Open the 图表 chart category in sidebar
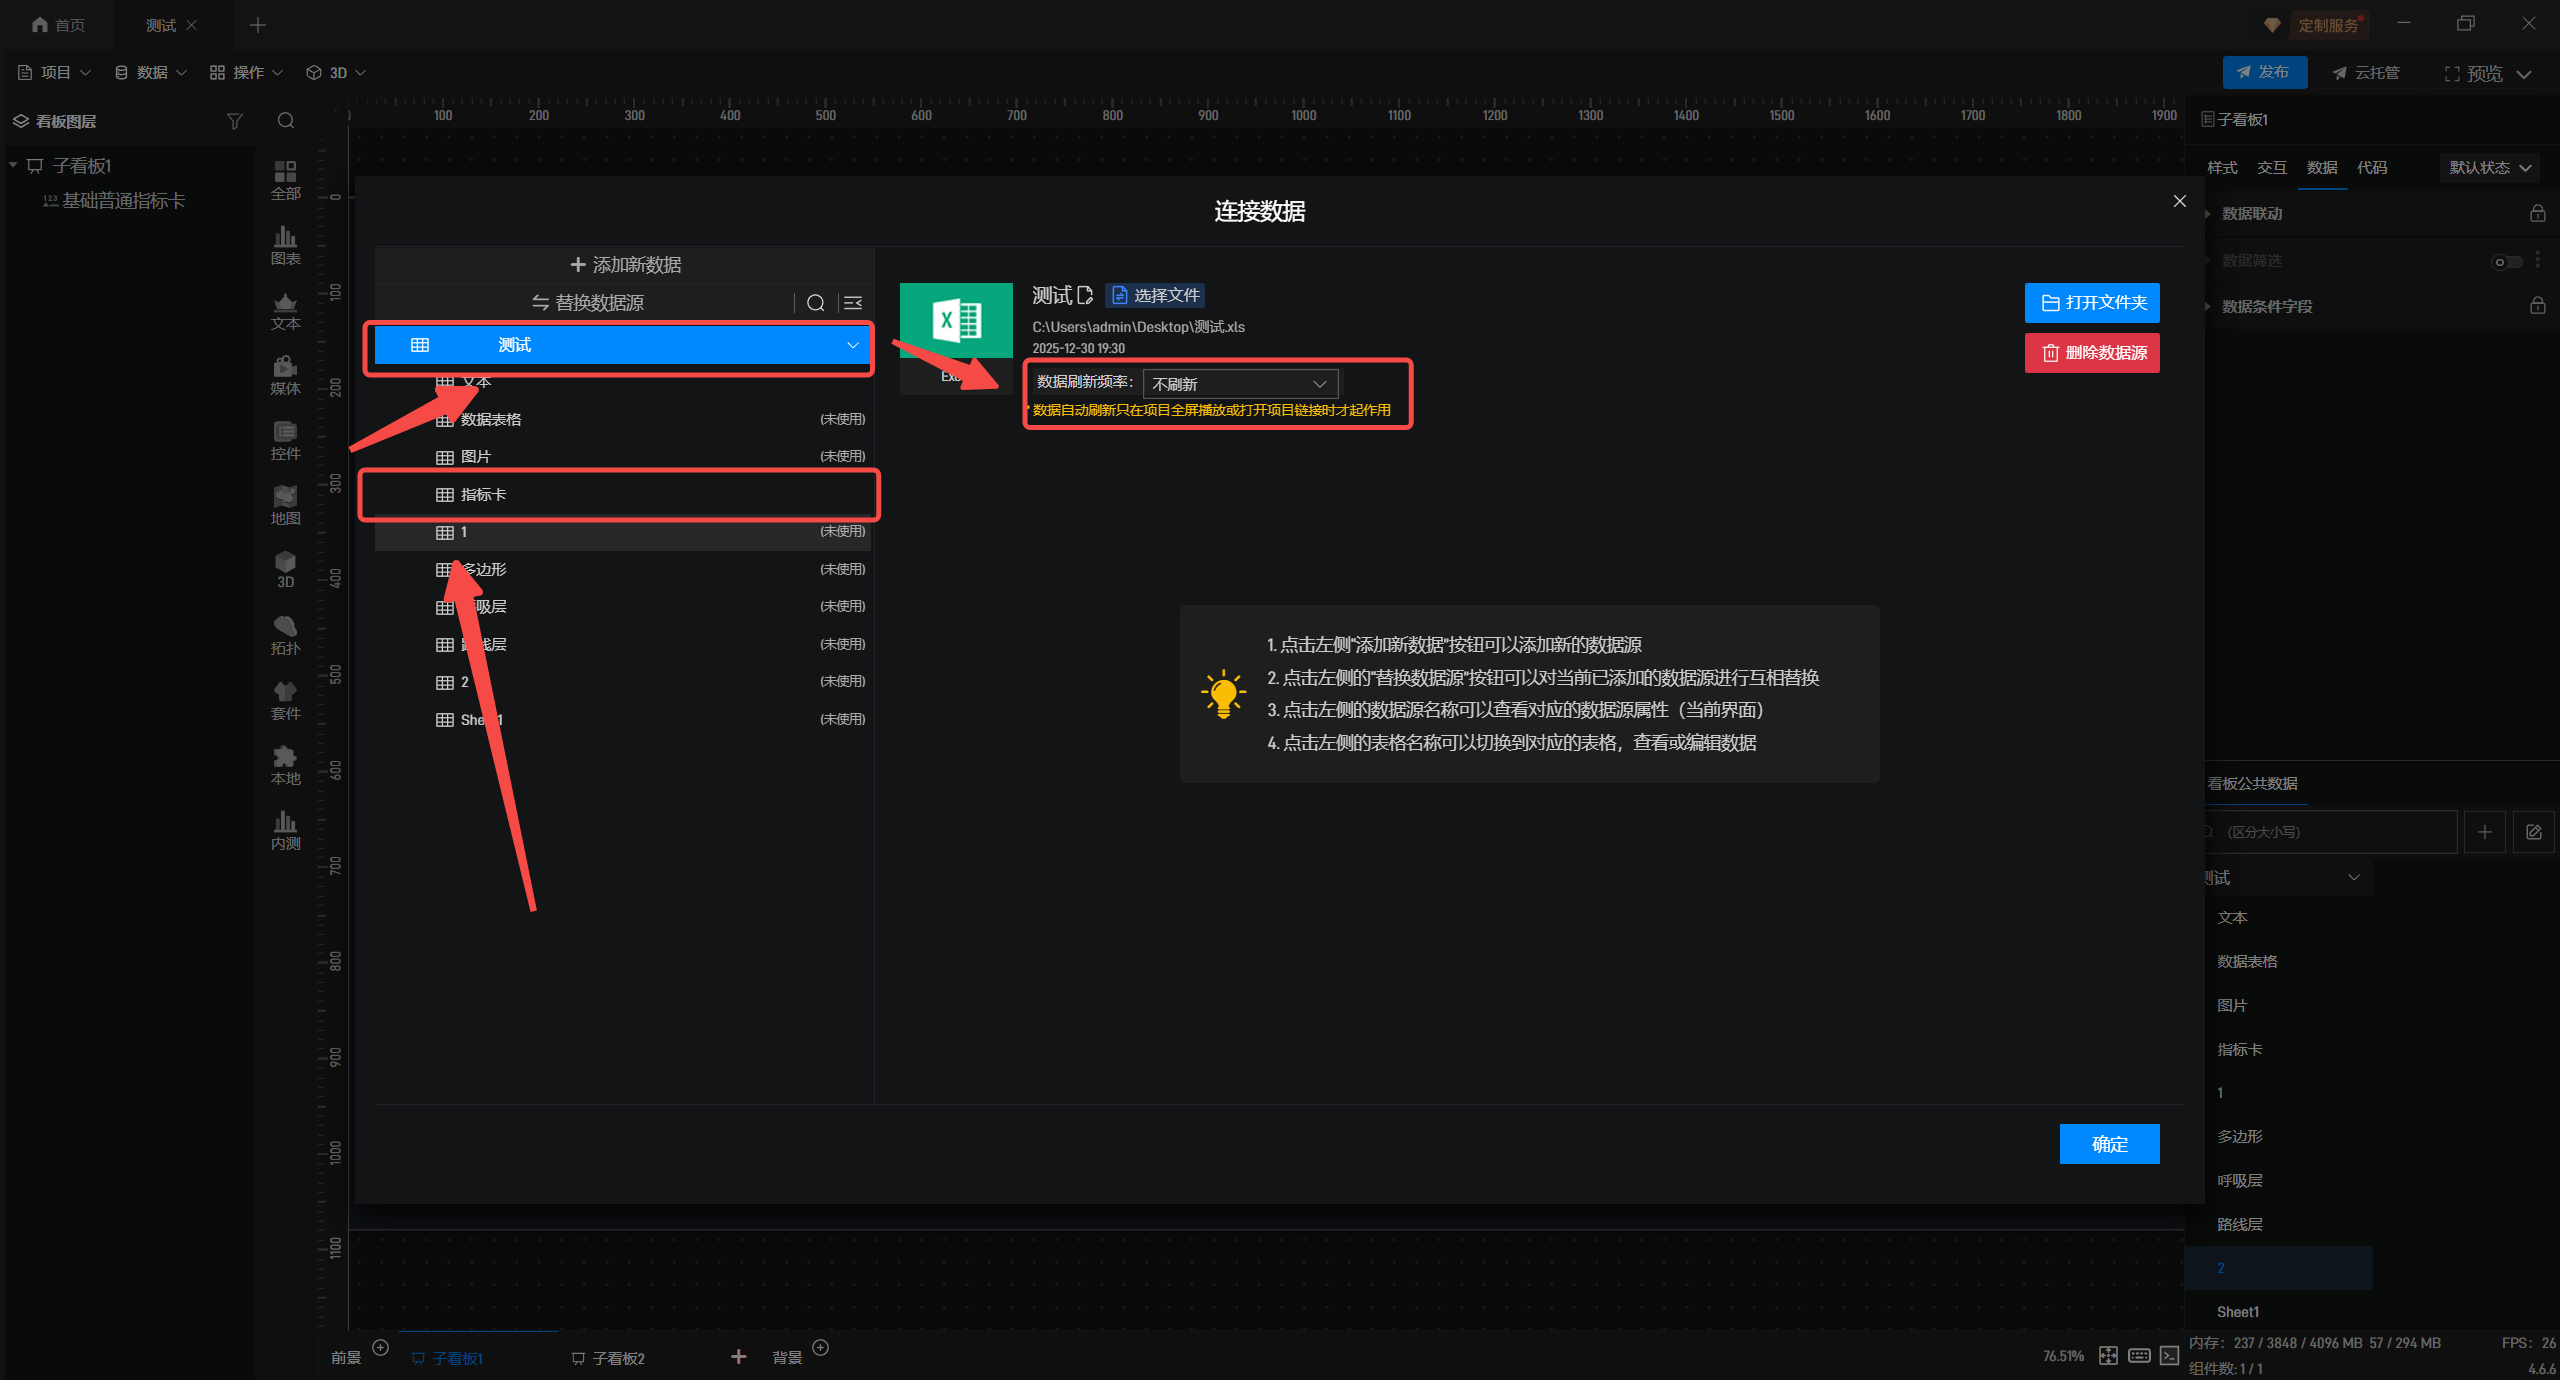Viewport: 2560px width, 1380px height. (x=285, y=245)
